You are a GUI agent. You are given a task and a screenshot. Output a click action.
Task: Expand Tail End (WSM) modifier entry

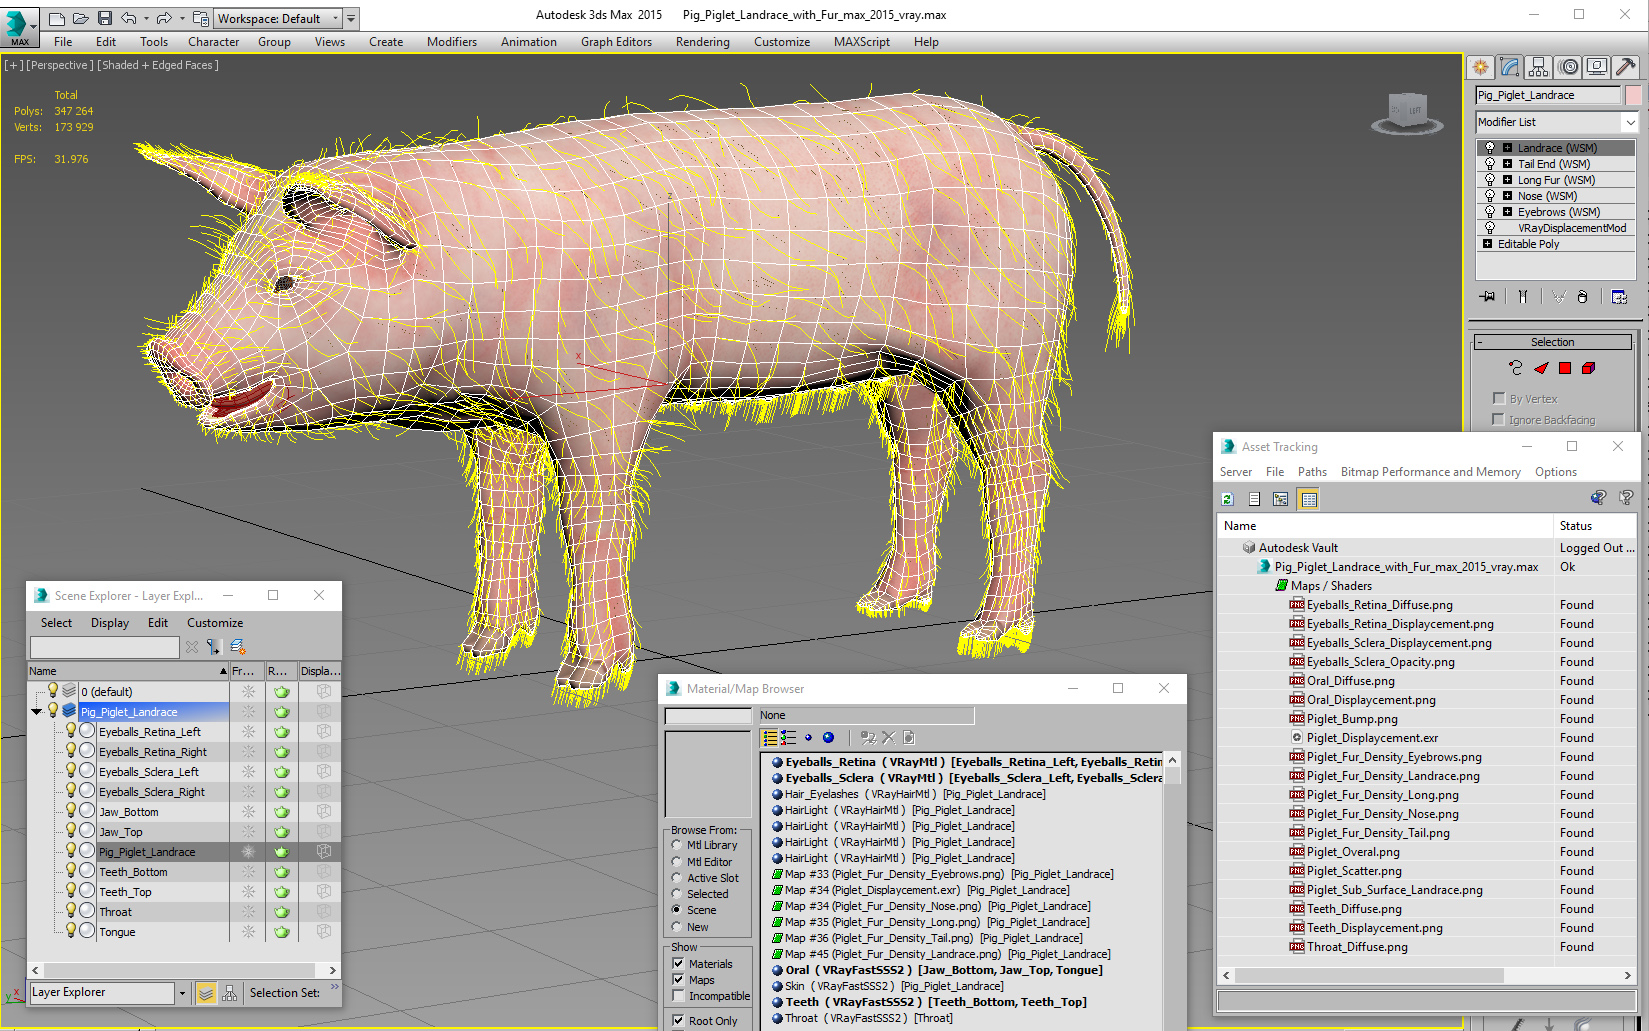pyautogui.click(x=1507, y=164)
